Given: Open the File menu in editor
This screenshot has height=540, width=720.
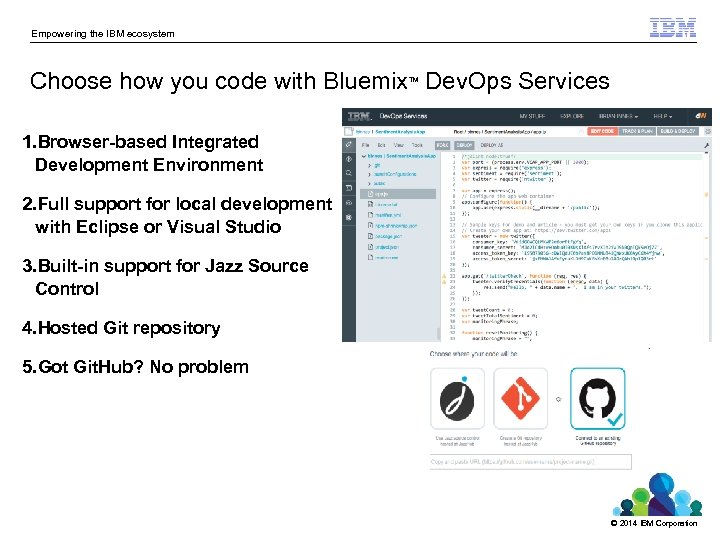Looking at the screenshot, I should (366, 145).
